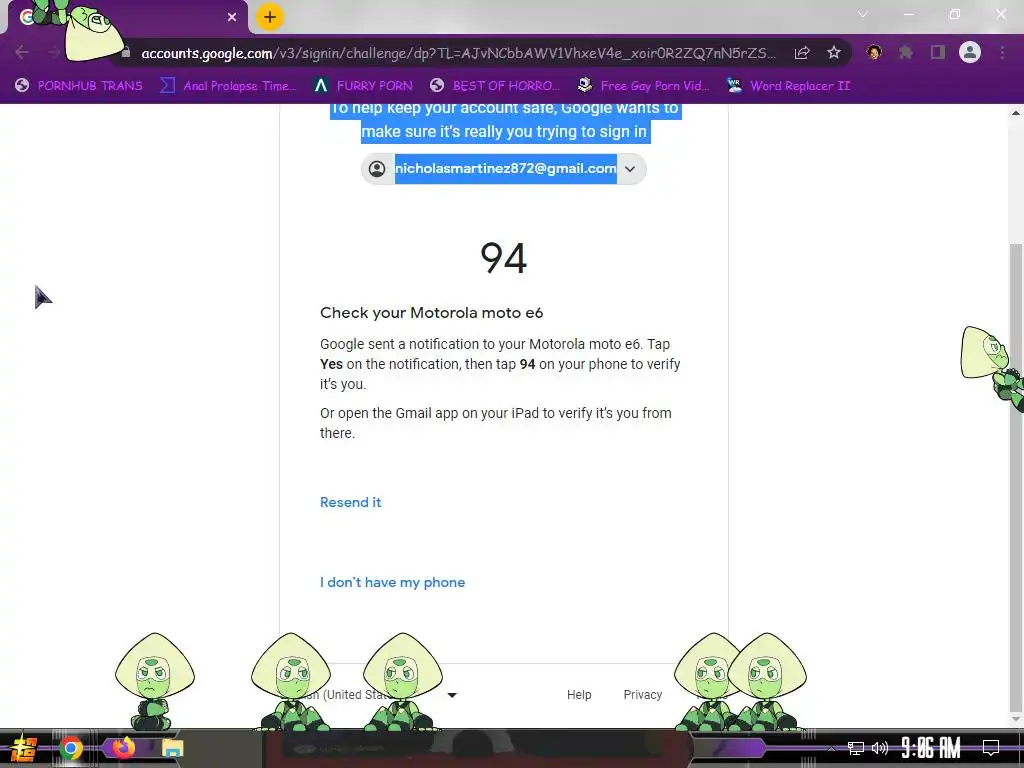Viewport: 1024px width, 768px height.
Task: Click the address bar URL
Action: [x=457, y=53]
